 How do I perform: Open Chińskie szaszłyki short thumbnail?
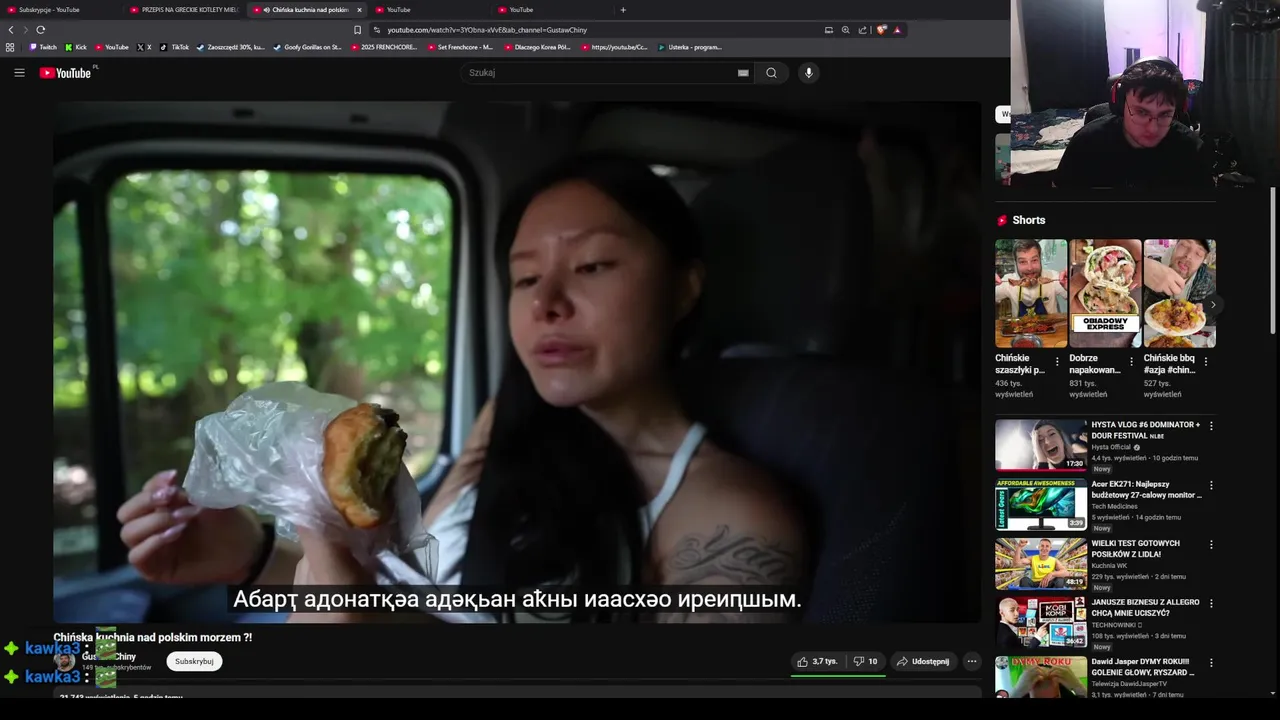tap(1031, 293)
